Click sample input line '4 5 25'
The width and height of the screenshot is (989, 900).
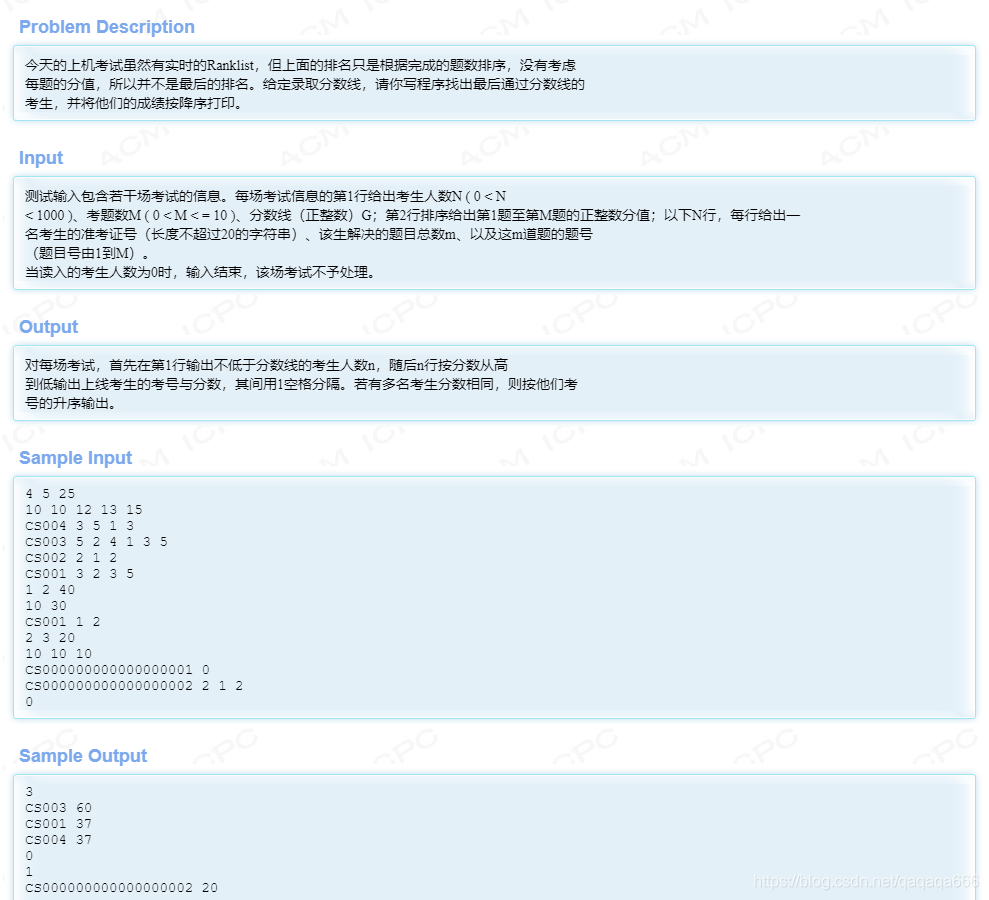pos(50,493)
